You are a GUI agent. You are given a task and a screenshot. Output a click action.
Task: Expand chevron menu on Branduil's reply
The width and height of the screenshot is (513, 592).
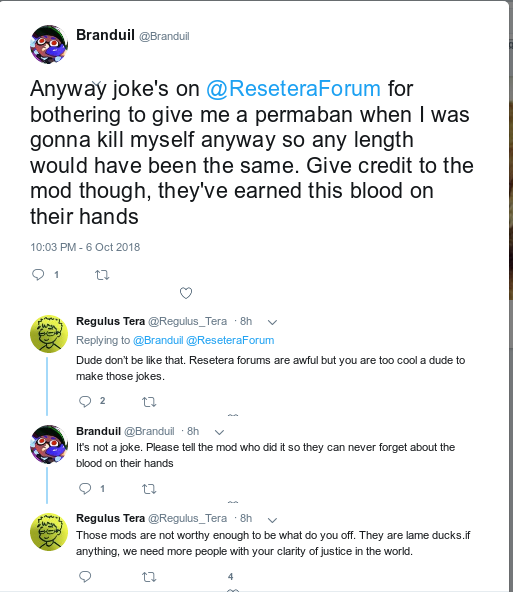(219, 432)
